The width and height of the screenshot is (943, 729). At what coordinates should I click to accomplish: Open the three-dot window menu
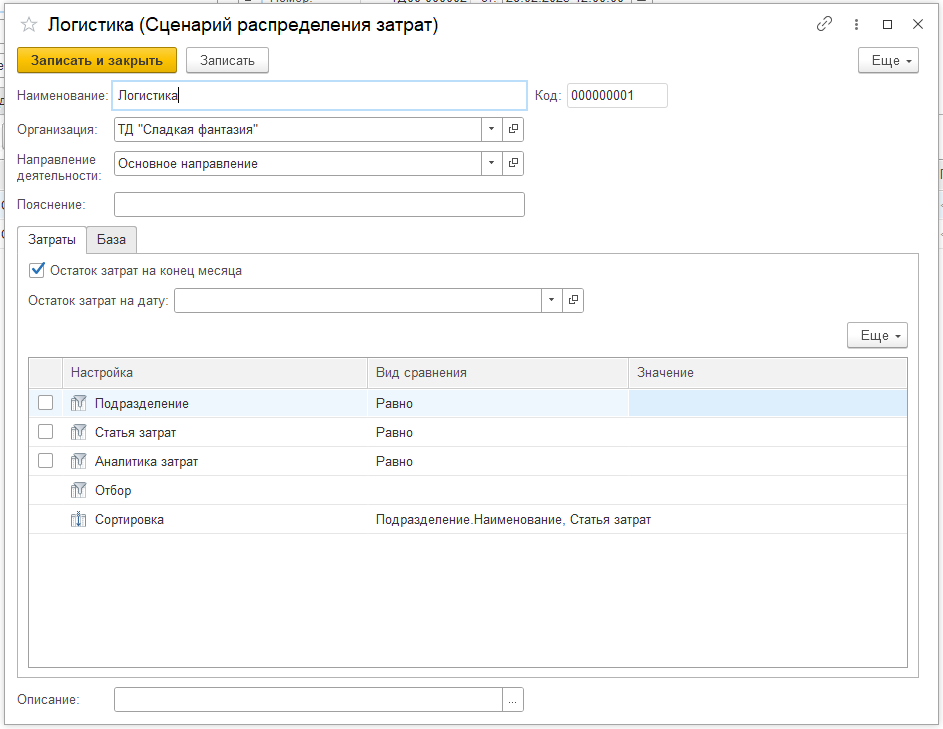856,25
